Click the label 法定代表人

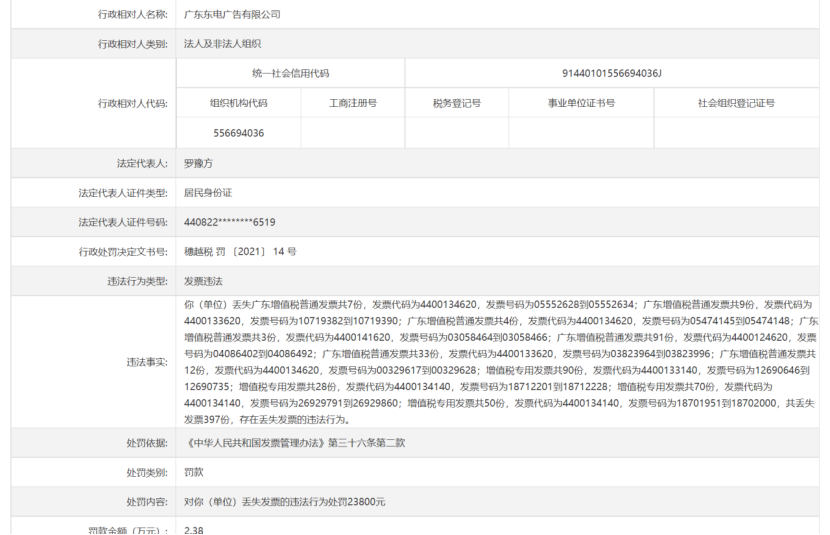142,164
